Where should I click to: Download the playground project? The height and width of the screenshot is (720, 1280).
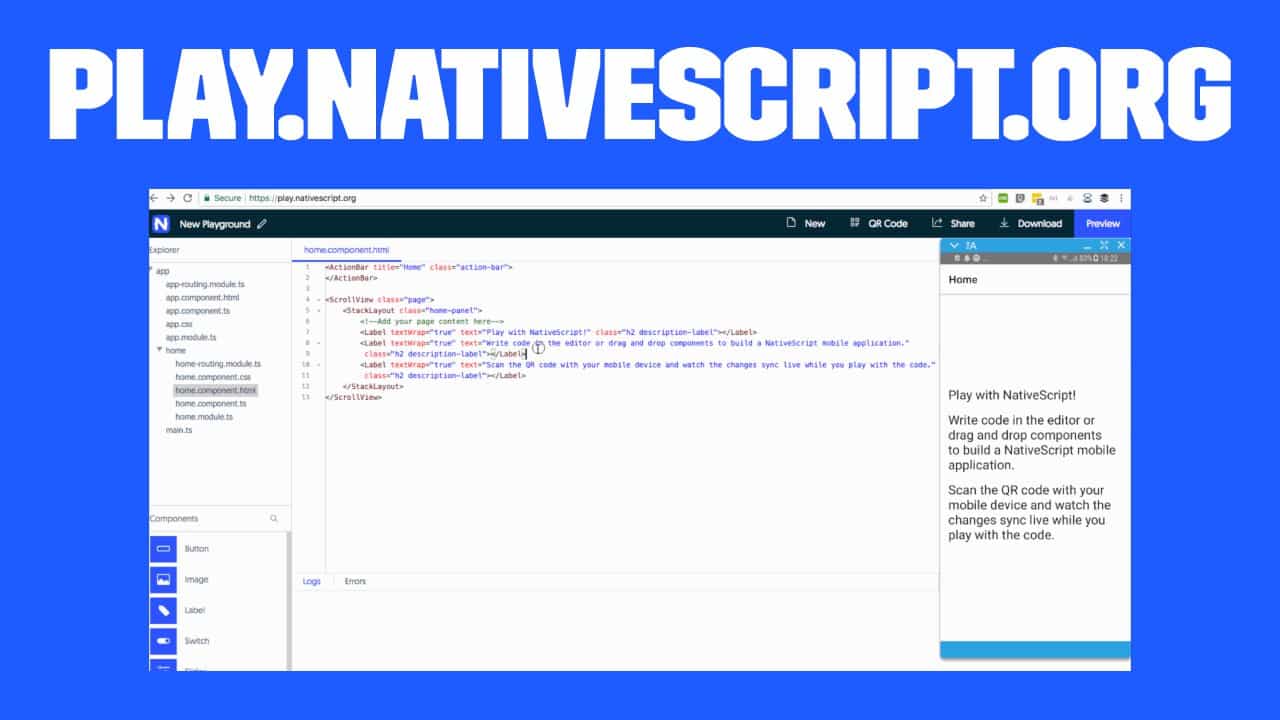(1030, 224)
